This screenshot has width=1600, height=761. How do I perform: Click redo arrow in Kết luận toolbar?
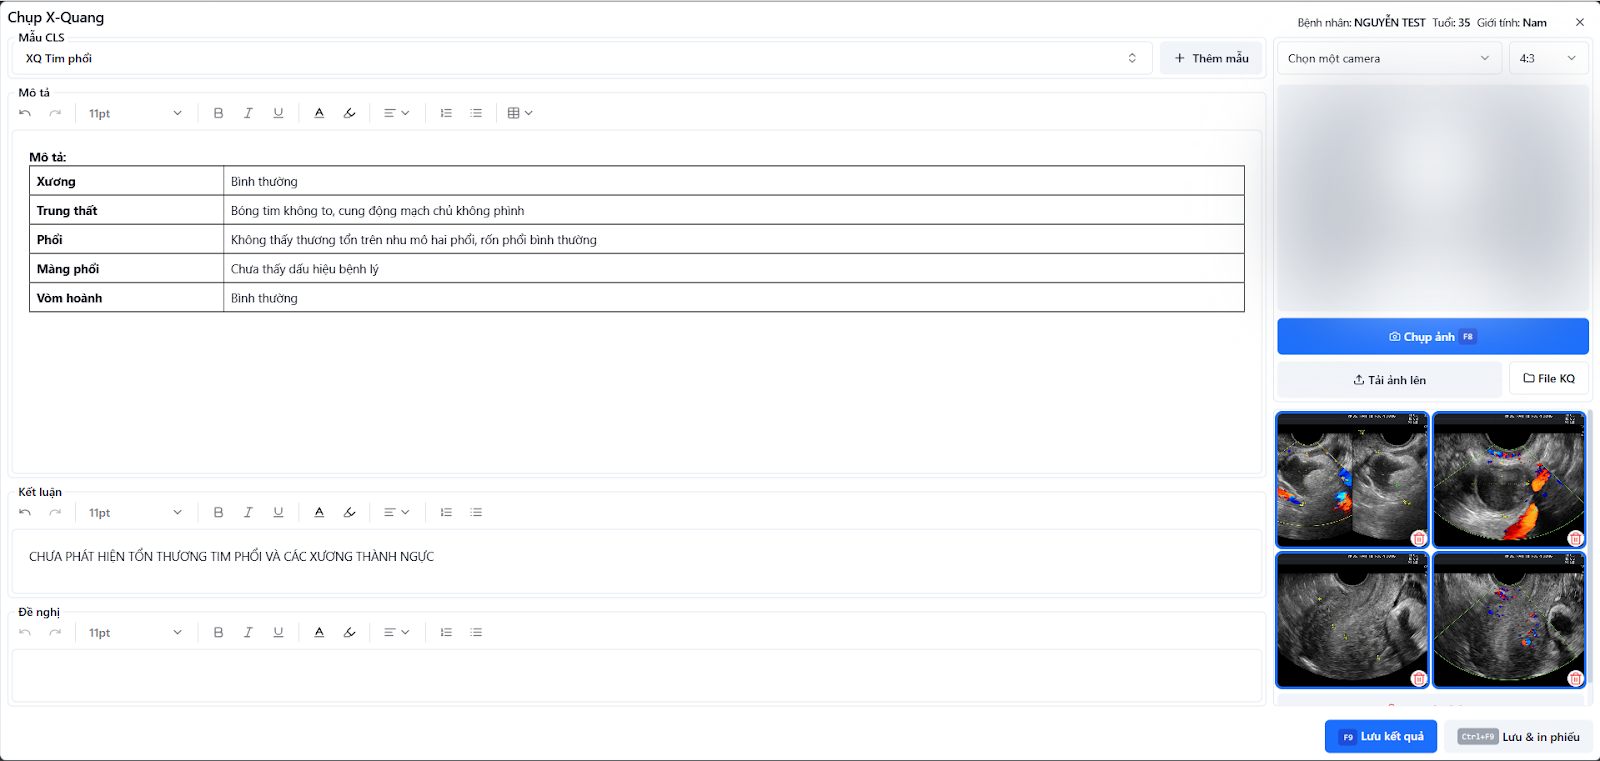pyautogui.click(x=55, y=512)
